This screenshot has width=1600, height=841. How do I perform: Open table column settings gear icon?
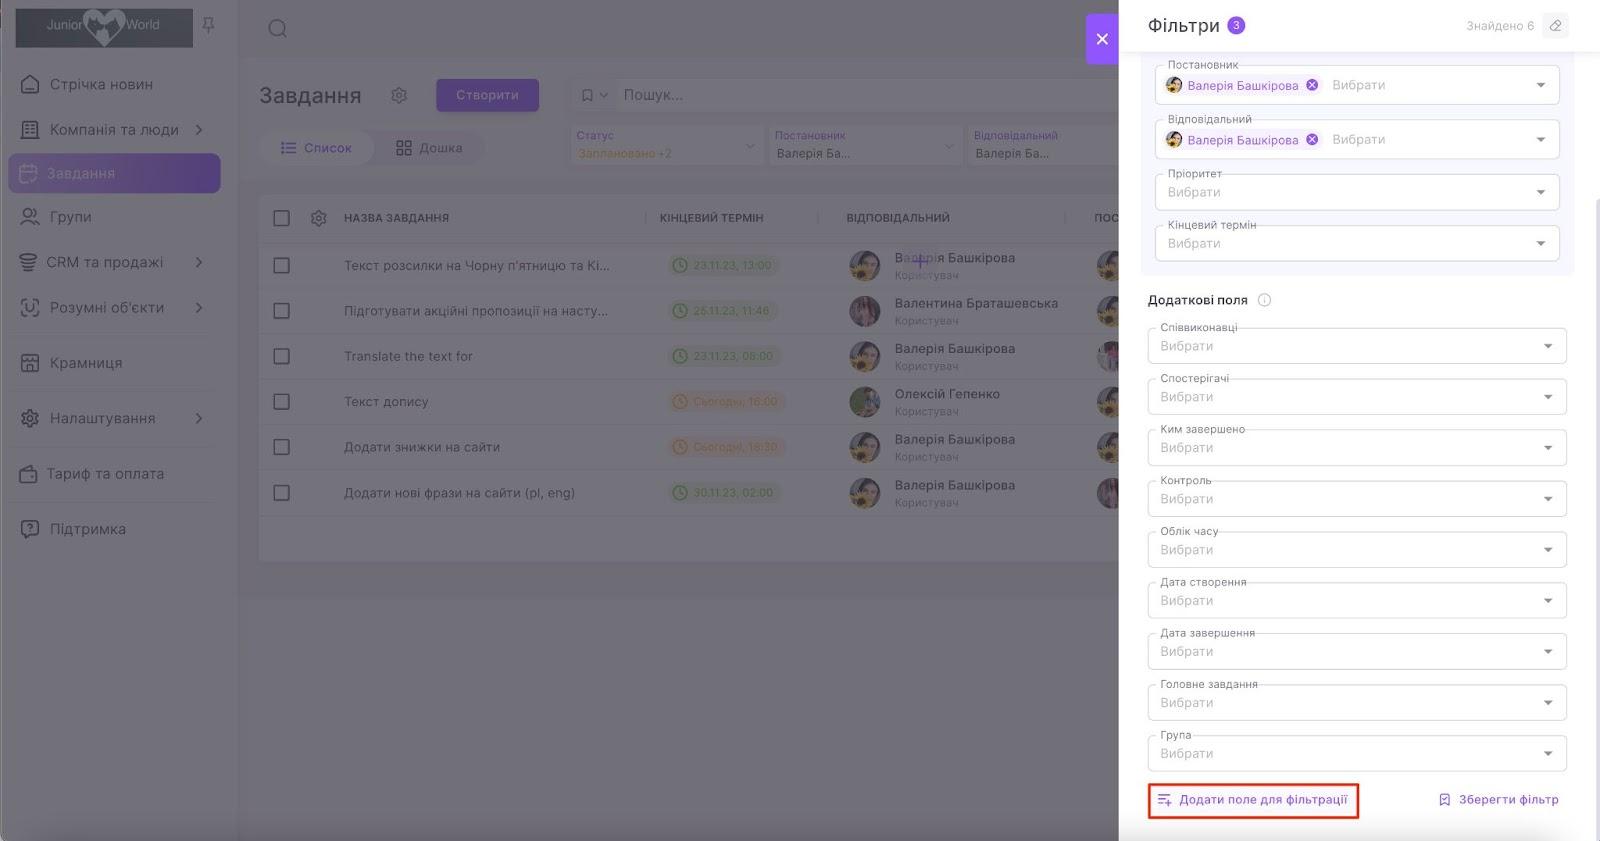click(x=319, y=218)
